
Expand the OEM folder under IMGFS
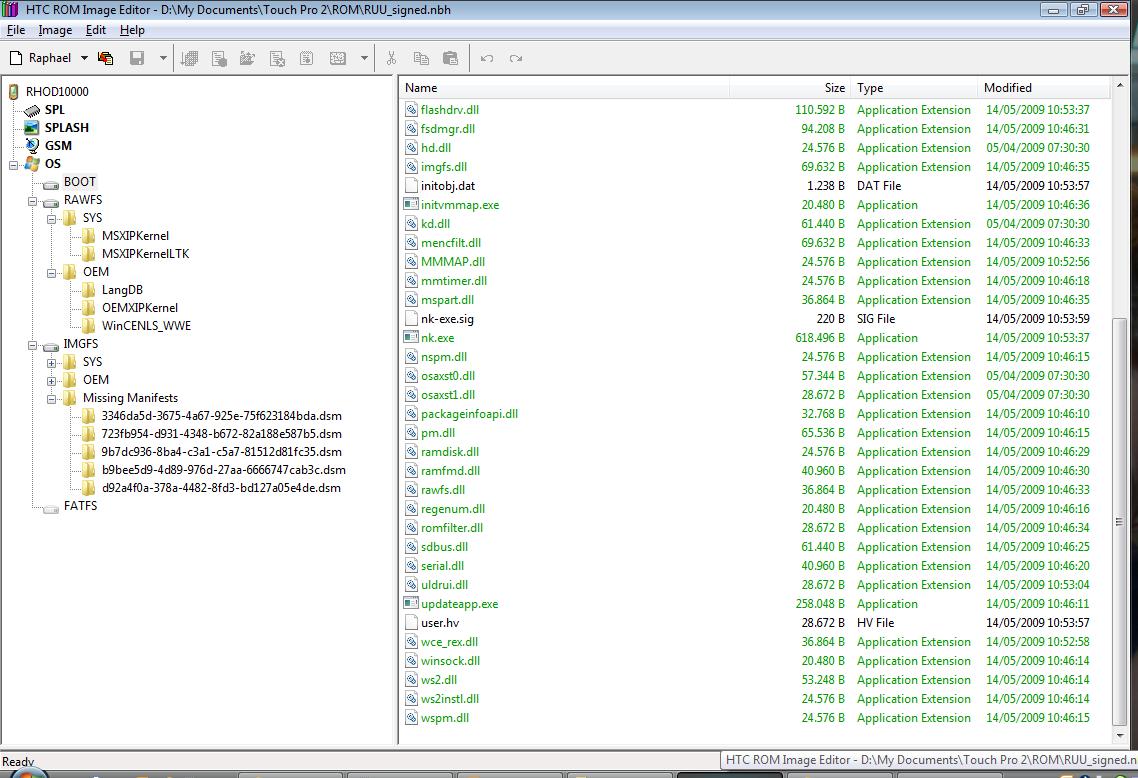(52, 380)
